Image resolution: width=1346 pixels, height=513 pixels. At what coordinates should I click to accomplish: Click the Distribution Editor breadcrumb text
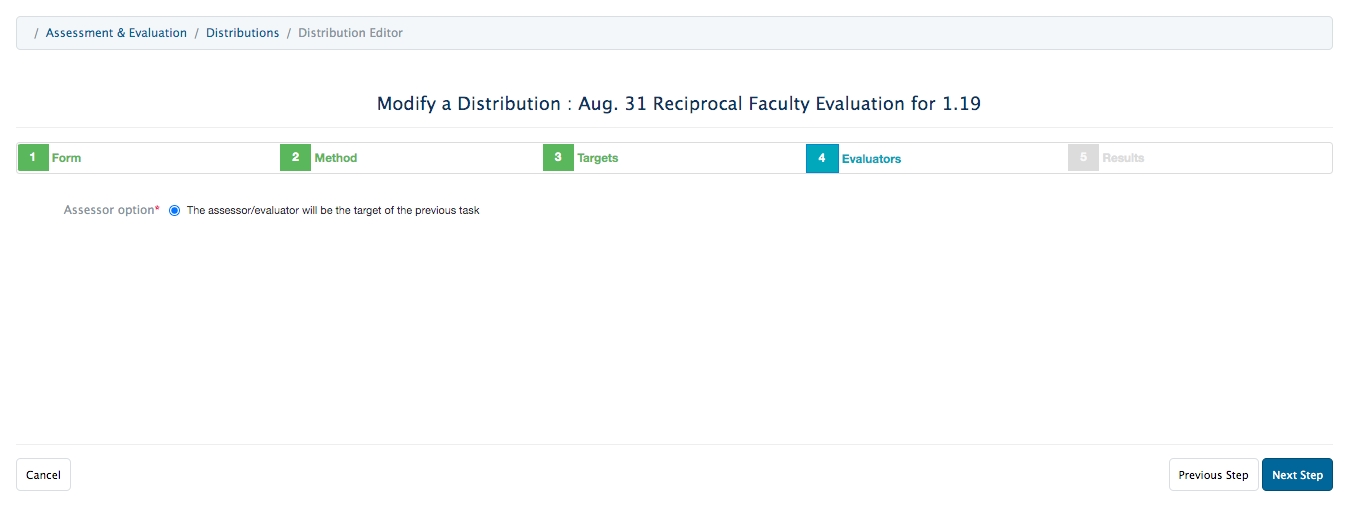click(350, 33)
